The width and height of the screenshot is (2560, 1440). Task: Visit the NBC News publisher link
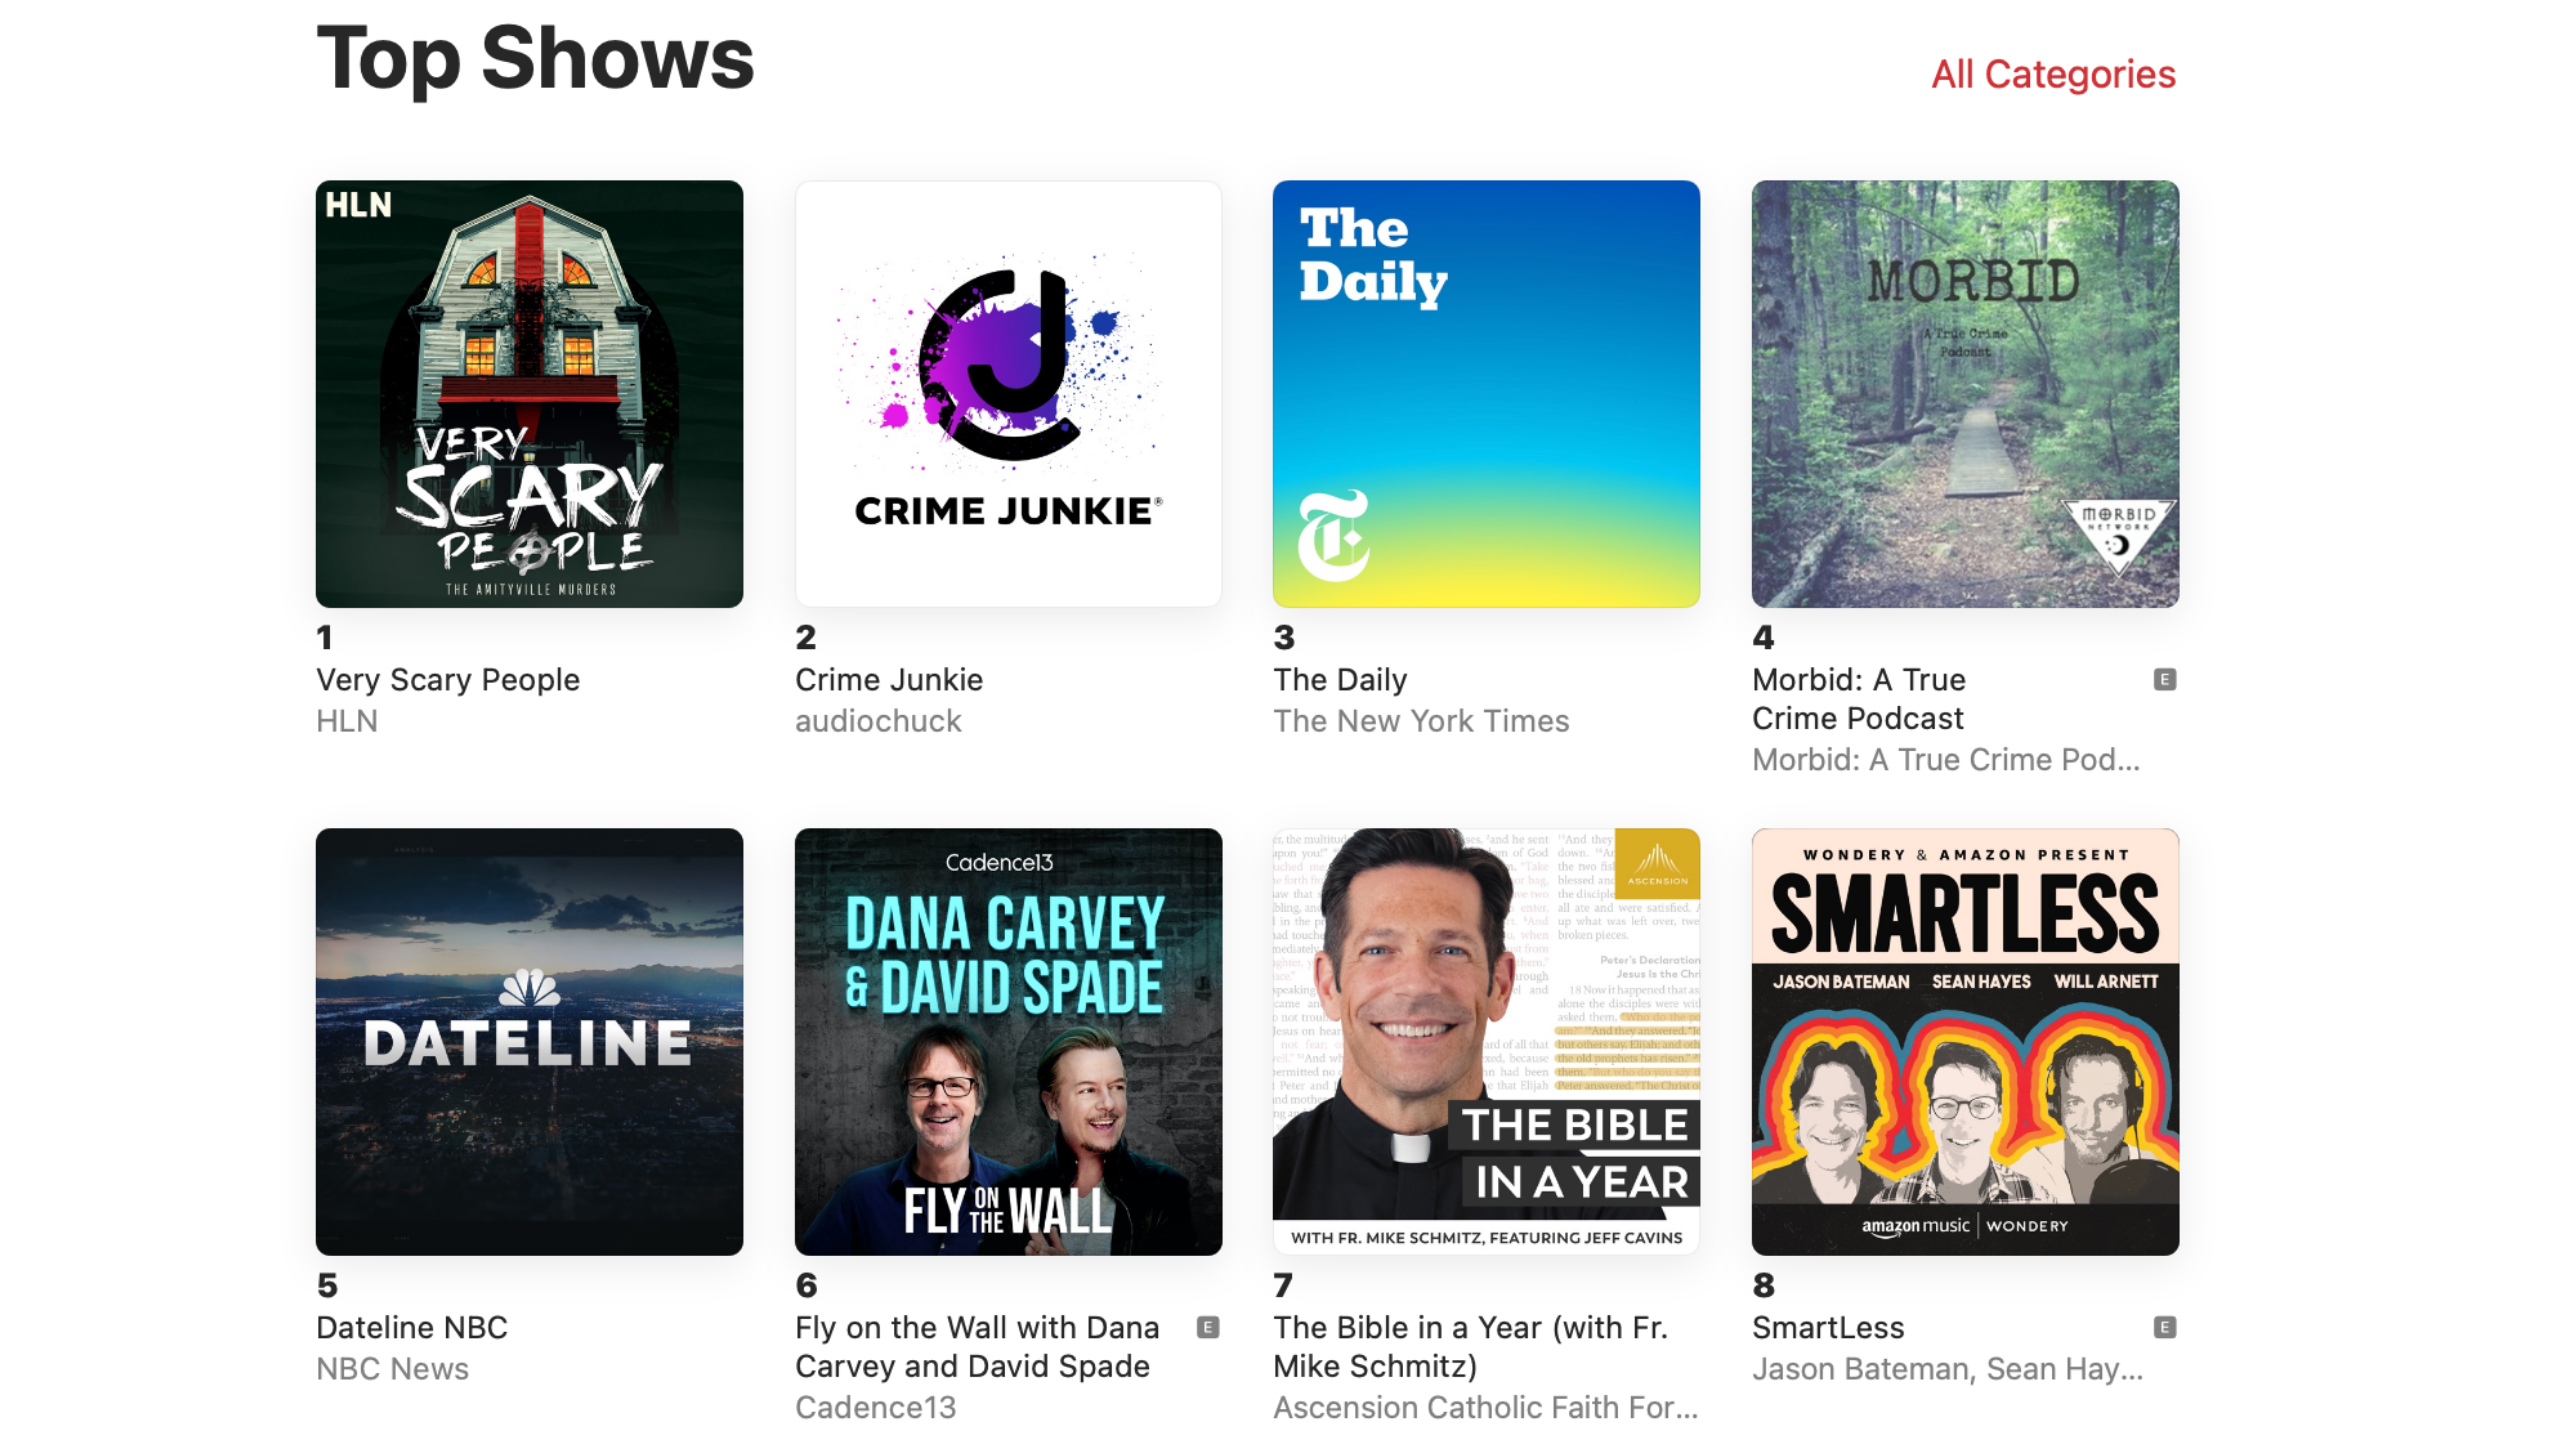point(392,1369)
